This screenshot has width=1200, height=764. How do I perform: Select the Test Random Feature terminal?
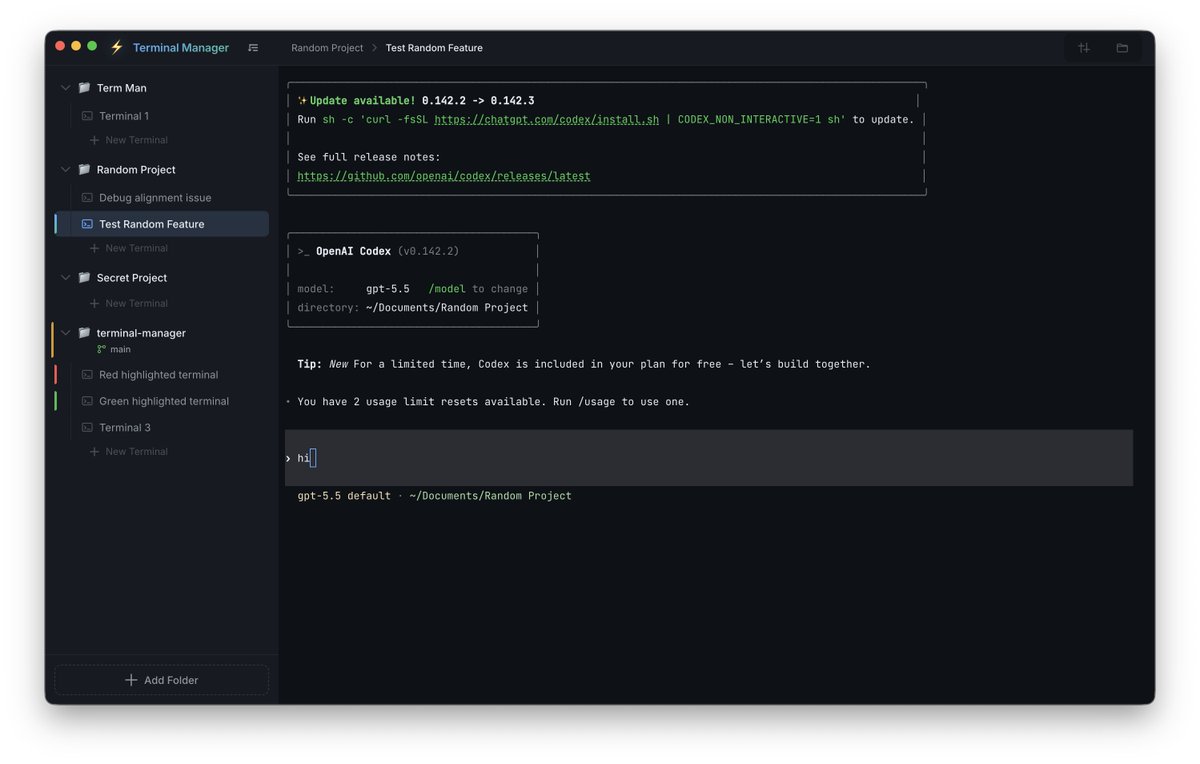pos(162,224)
